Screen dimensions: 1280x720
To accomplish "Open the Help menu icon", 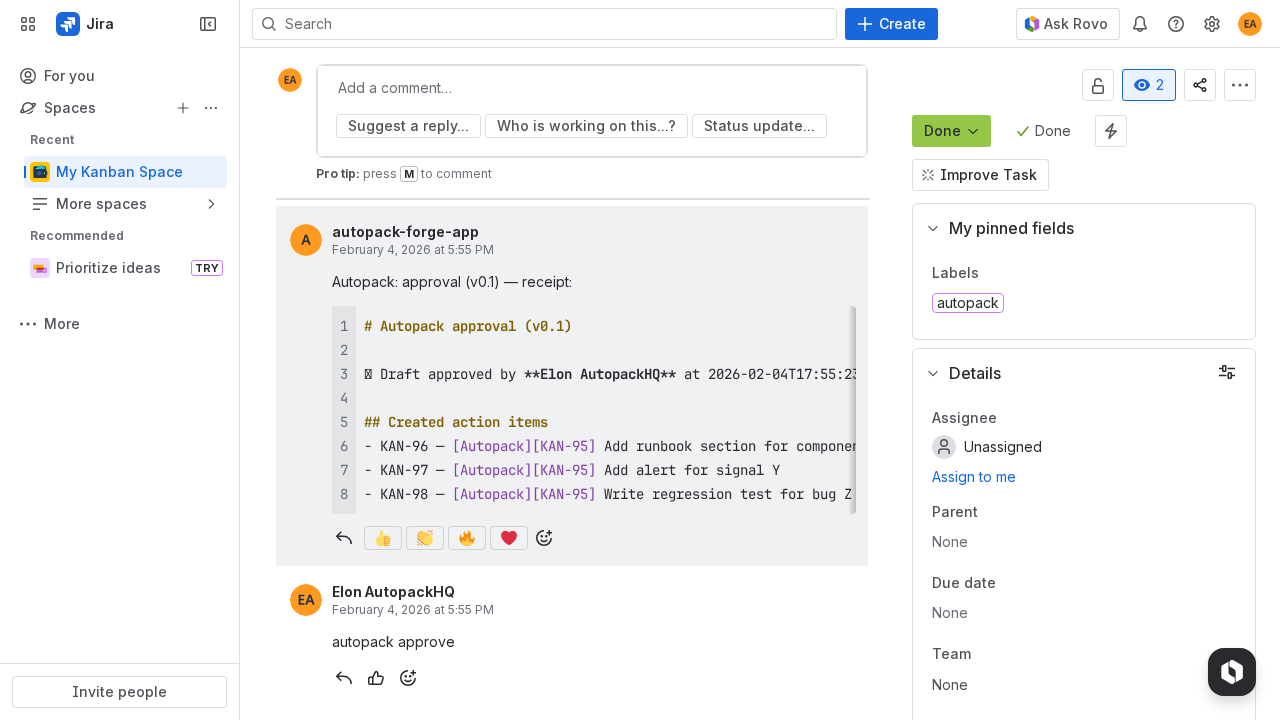I will [x=1176, y=24].
